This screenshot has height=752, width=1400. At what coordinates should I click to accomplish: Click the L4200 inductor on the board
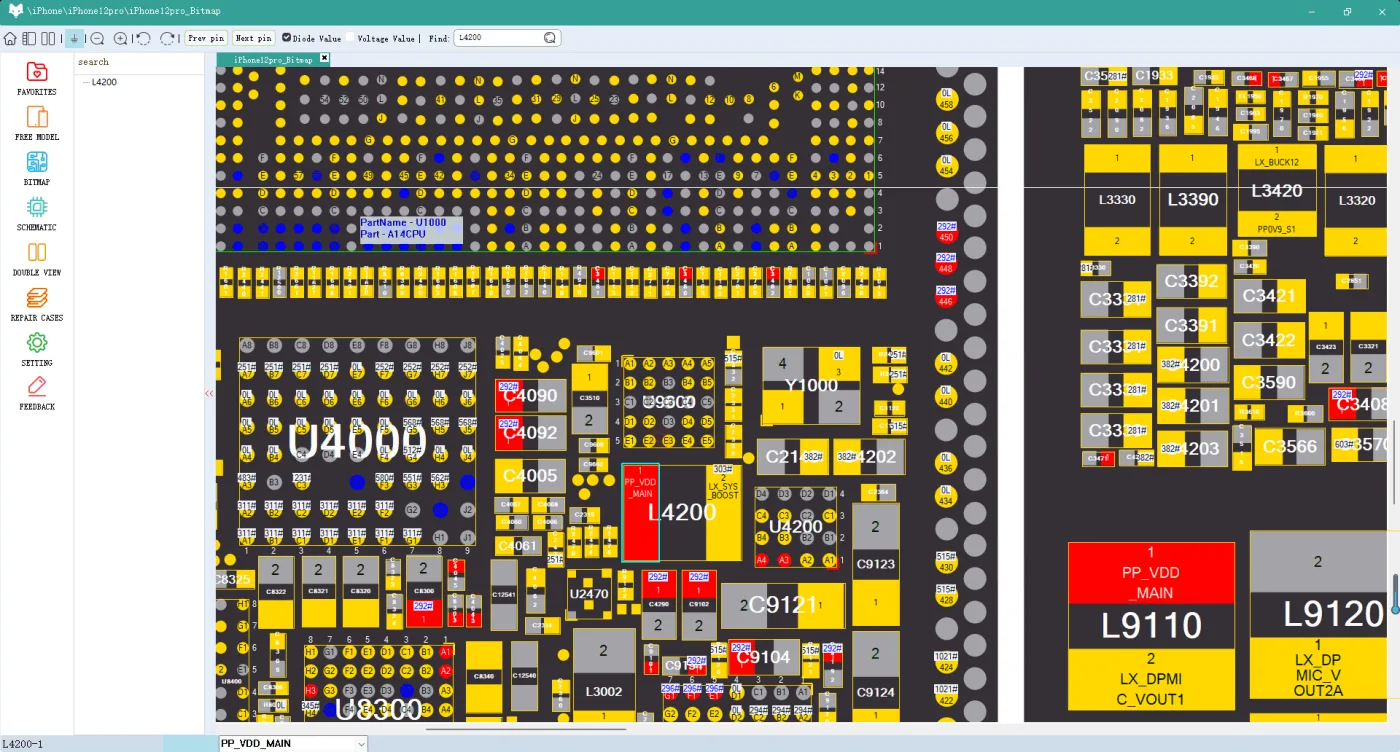681,512
